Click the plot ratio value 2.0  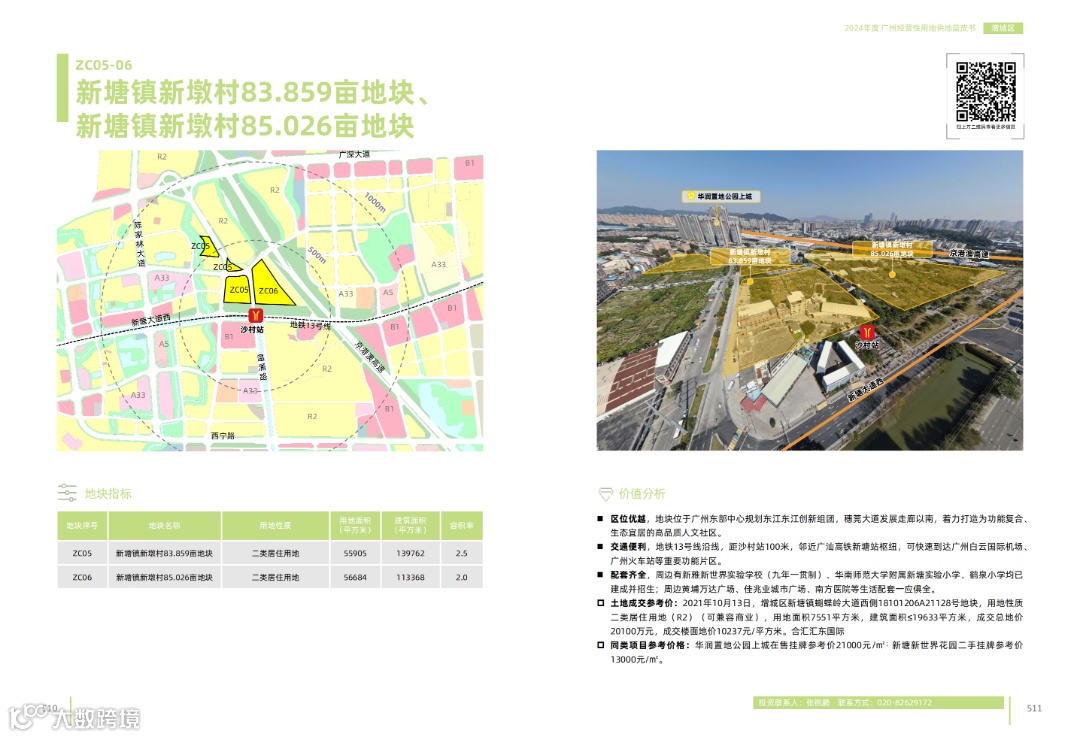pyautogui.click(x=461, y=577)
